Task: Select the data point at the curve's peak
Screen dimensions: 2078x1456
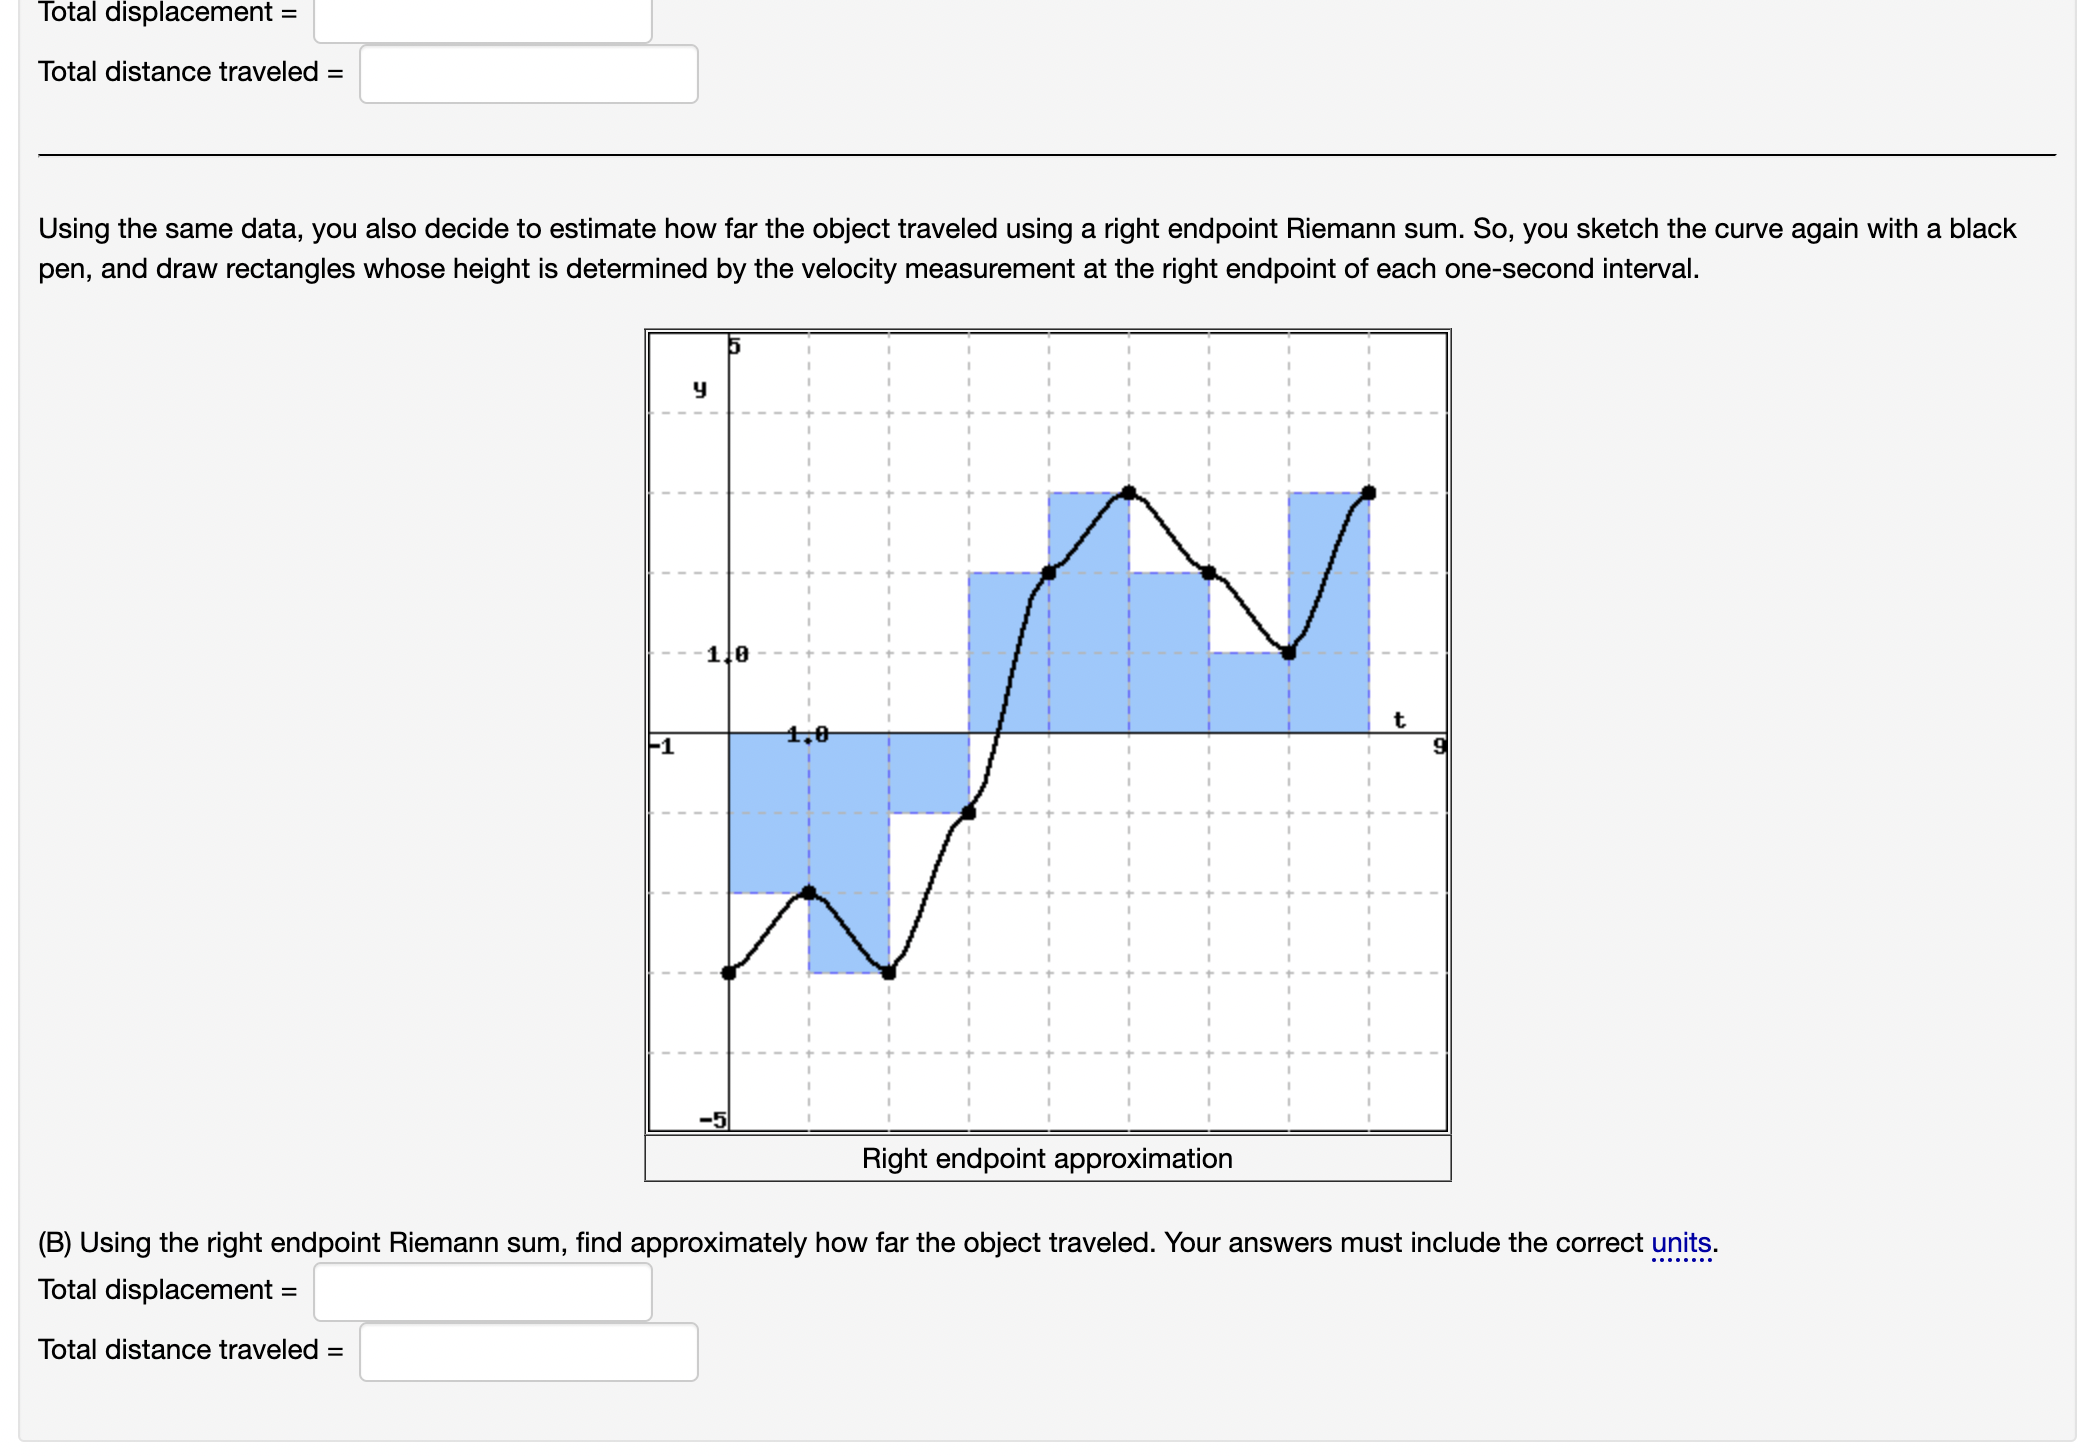Action: (x=1128, y=493)
